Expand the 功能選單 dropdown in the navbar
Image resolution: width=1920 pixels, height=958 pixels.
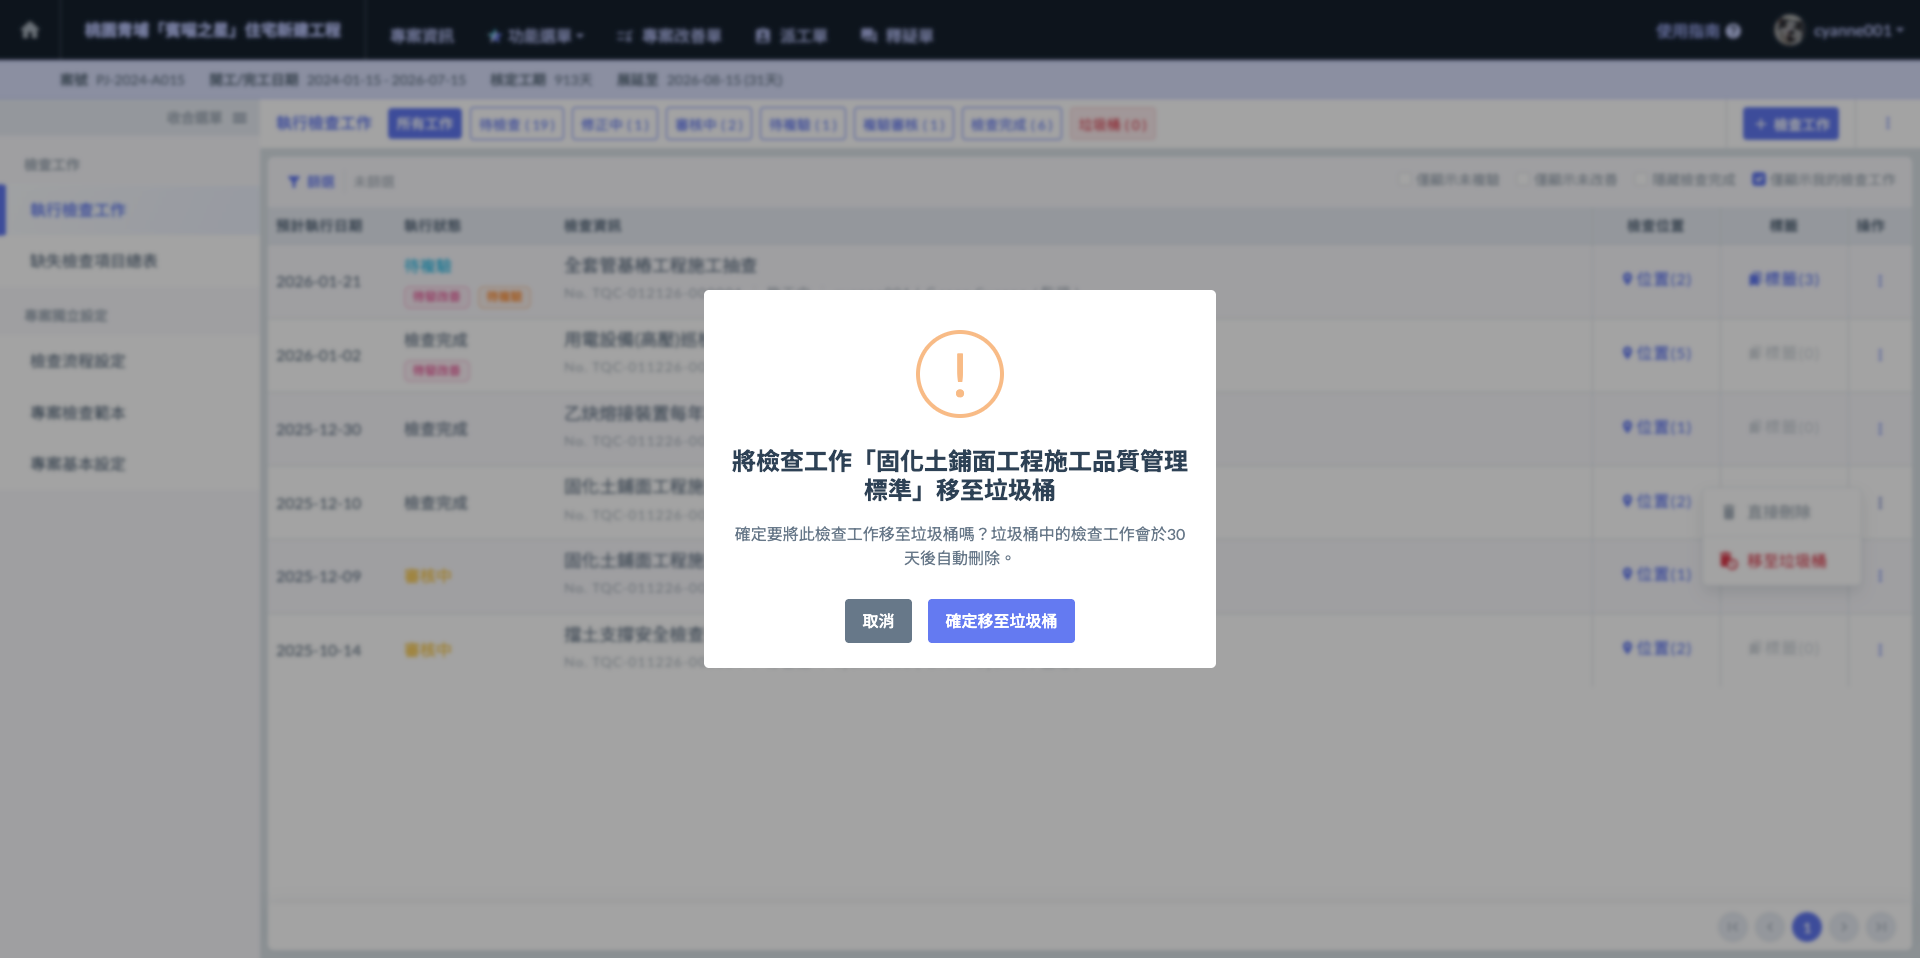click(536, 36)
